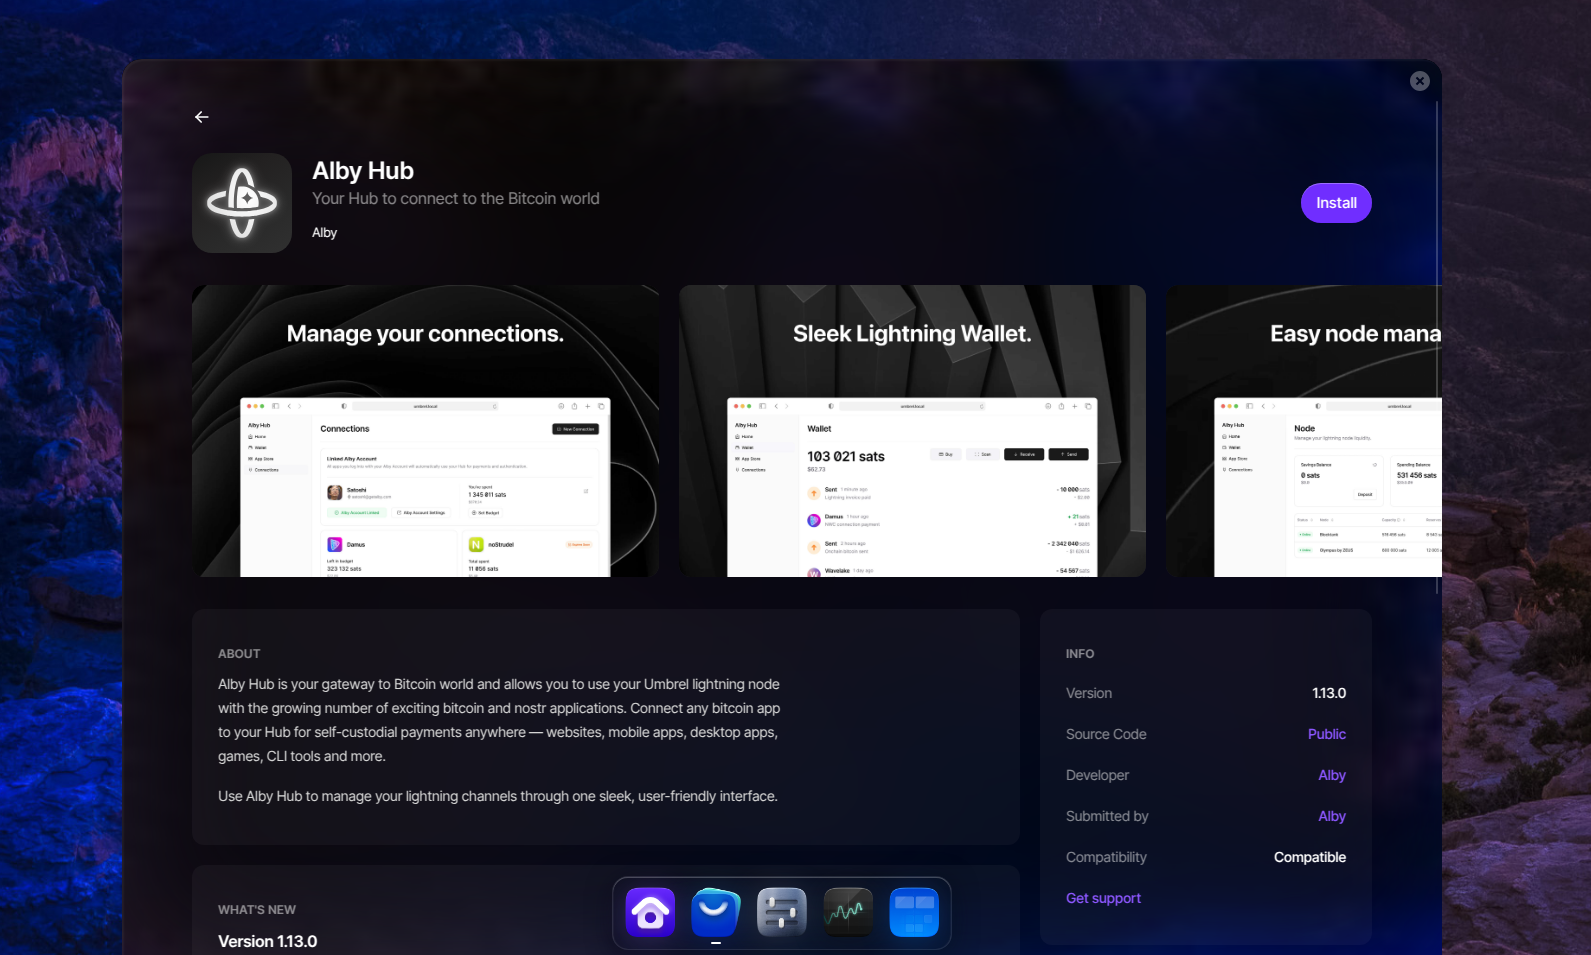Viewport: 1591px width, 955px height.
Task: Open the Public source code link
Action: [x=1326, y=734]
